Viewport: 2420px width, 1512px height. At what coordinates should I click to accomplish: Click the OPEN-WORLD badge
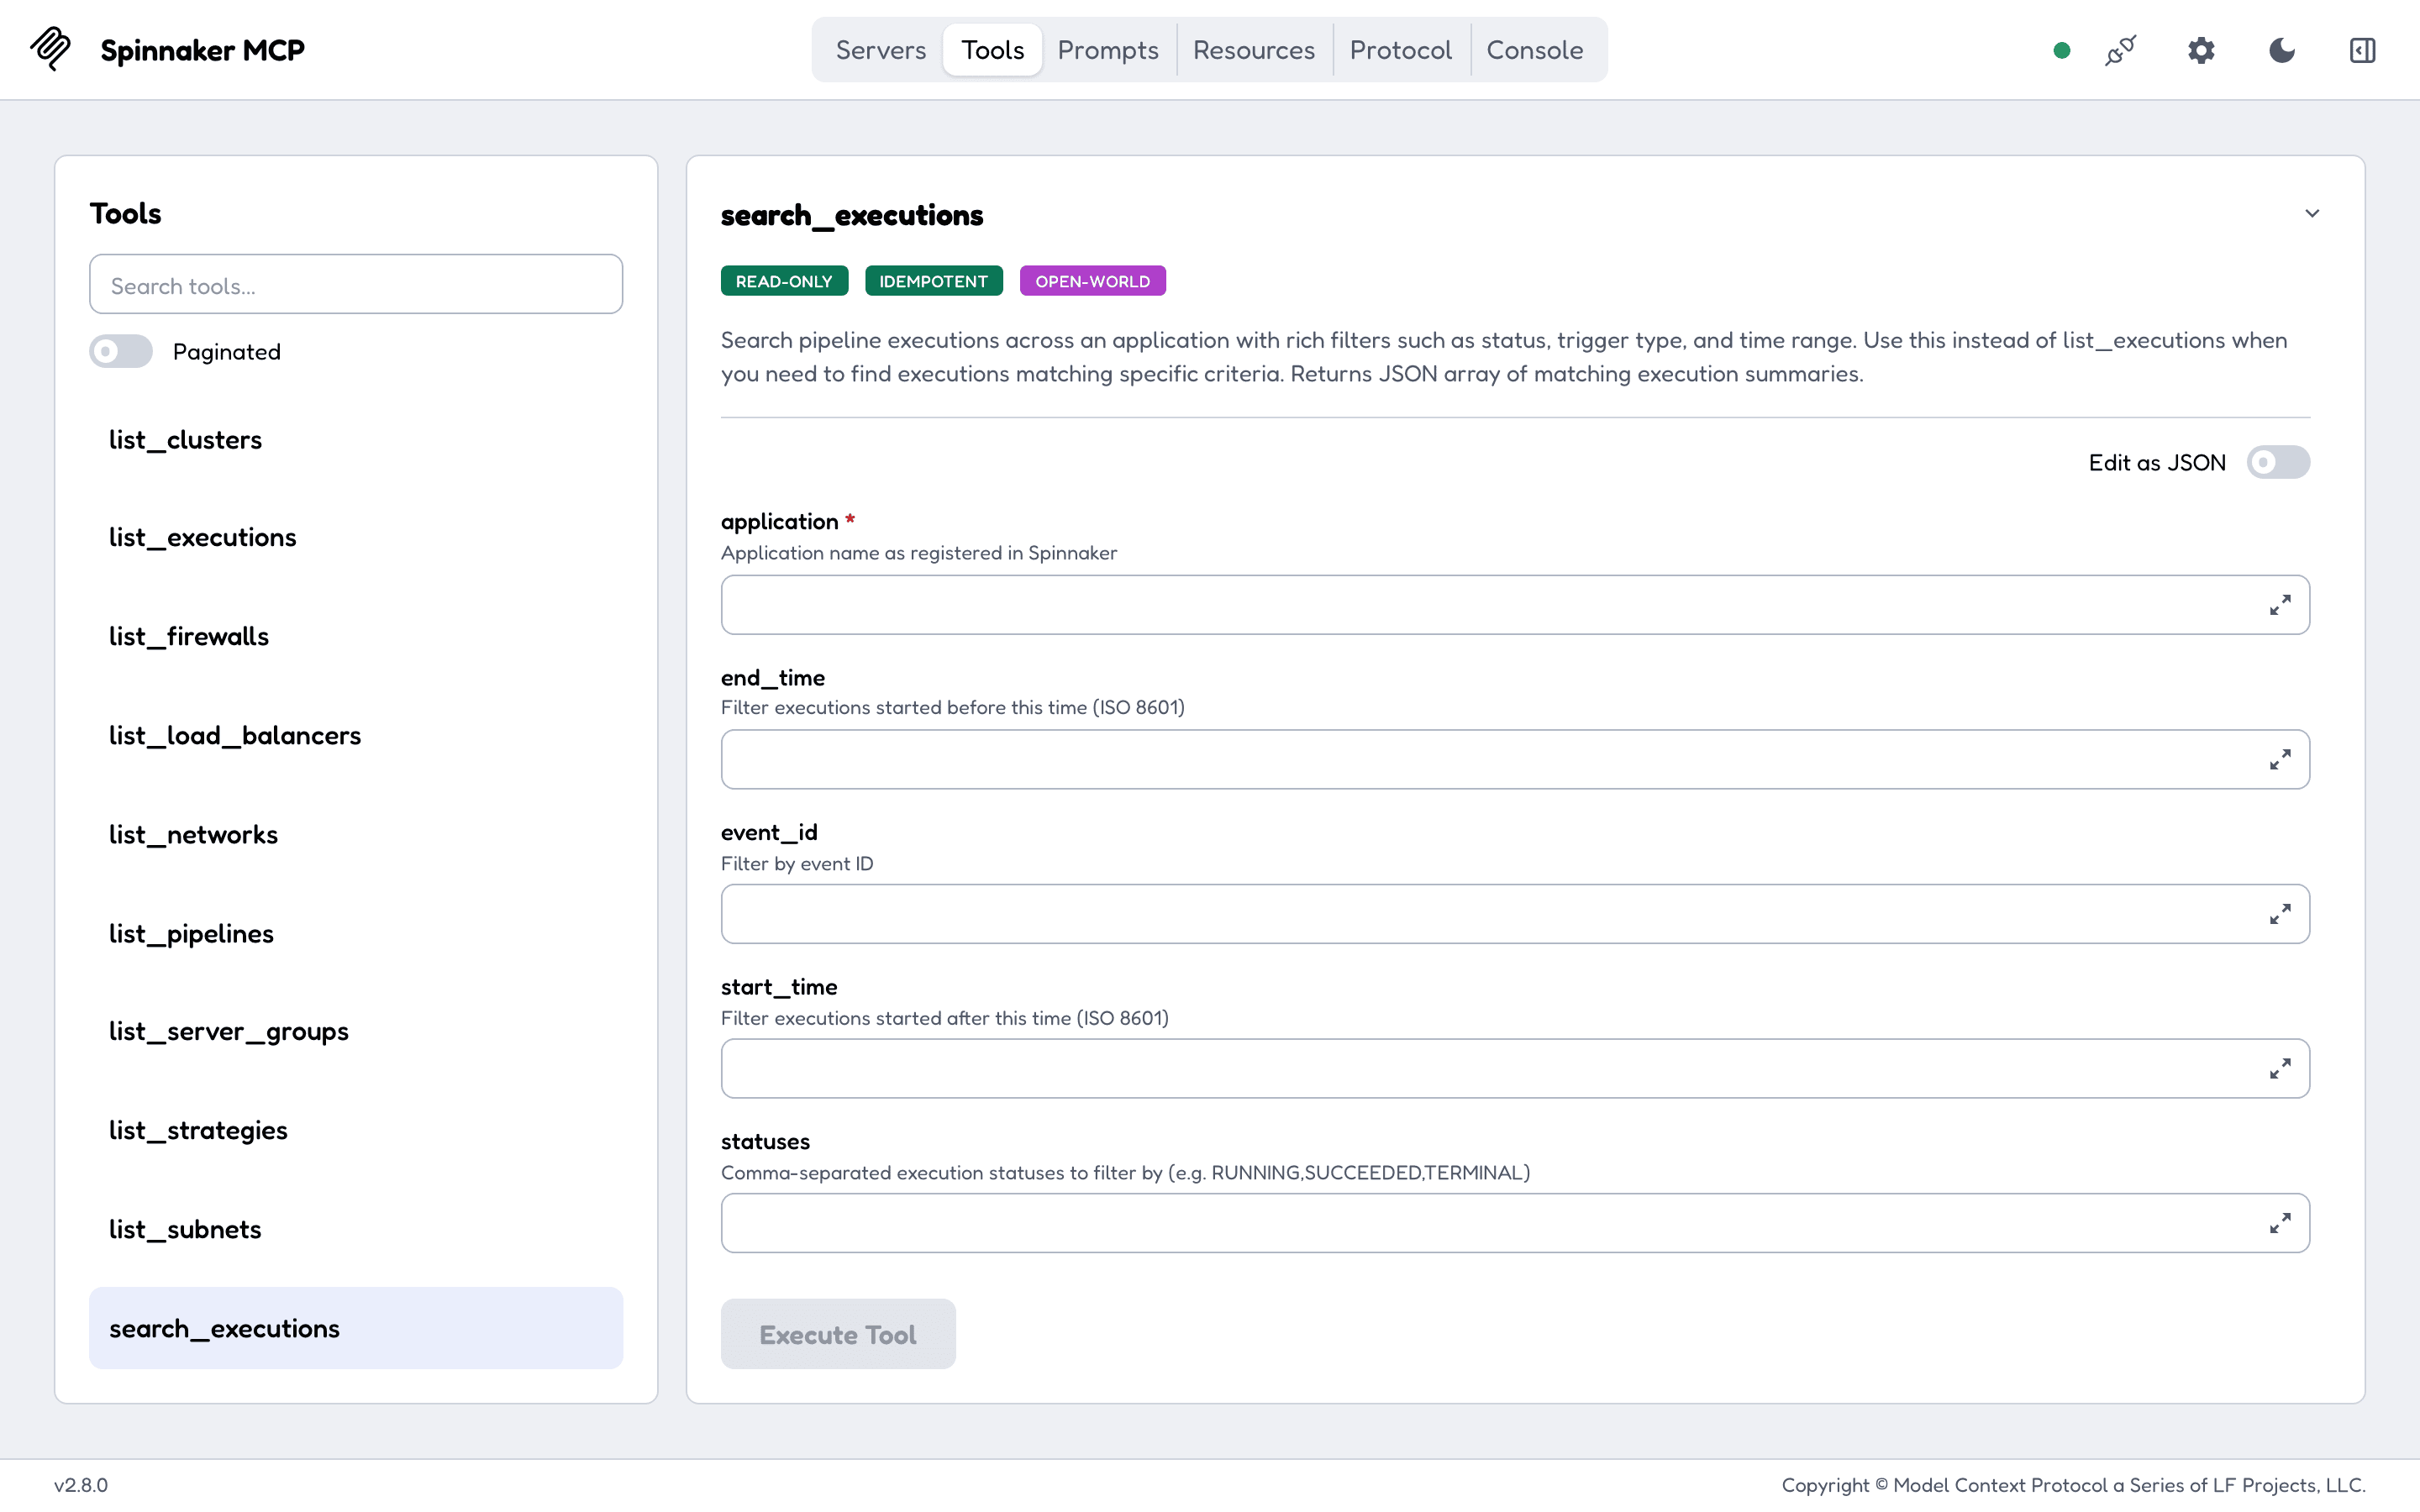[x=1092, y=281]
